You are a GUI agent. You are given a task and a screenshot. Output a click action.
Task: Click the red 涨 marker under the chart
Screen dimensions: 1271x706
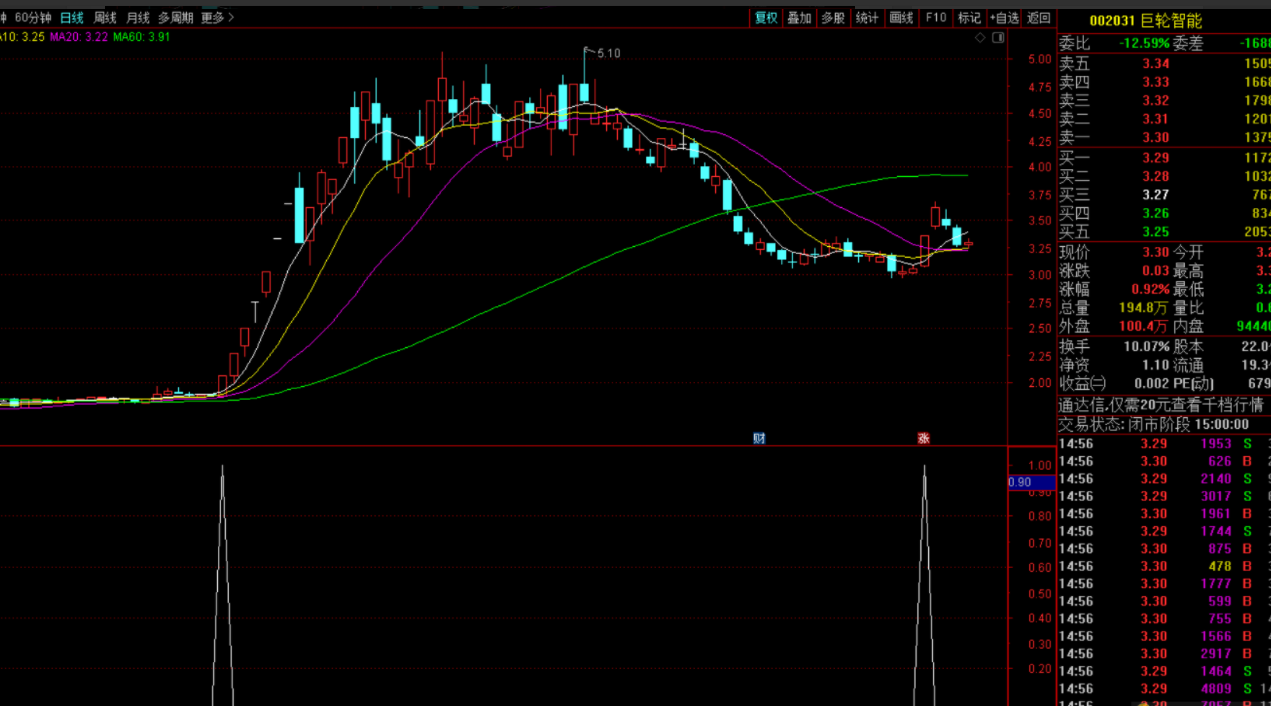pos(924,438)
